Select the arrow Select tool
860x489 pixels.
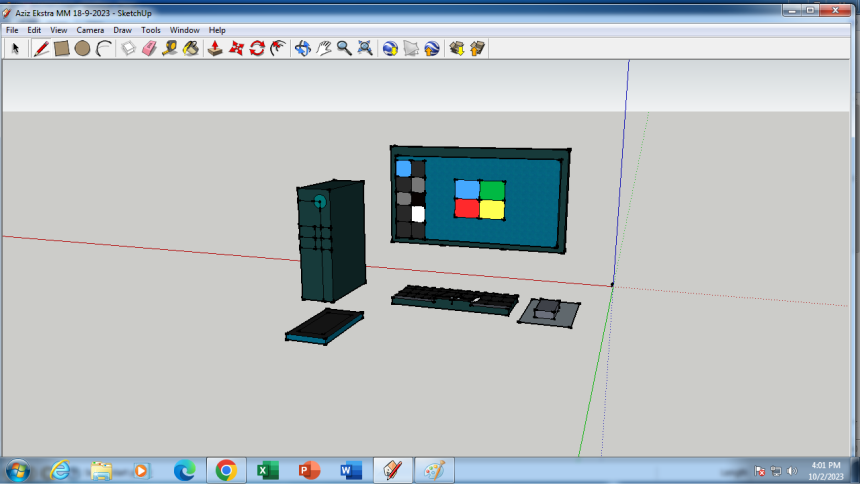pyautogui.click(x=14, y=48)
